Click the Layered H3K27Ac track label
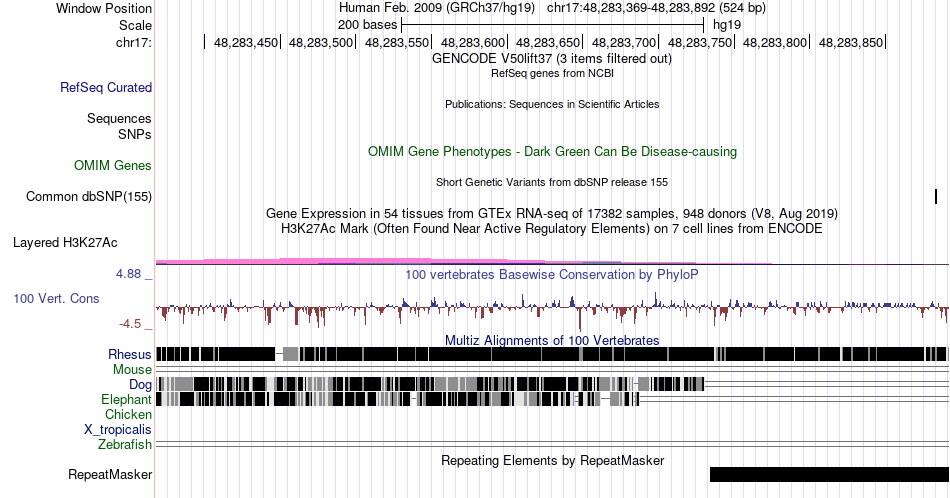This screenshot has width=950, height=498. [65, 242]
